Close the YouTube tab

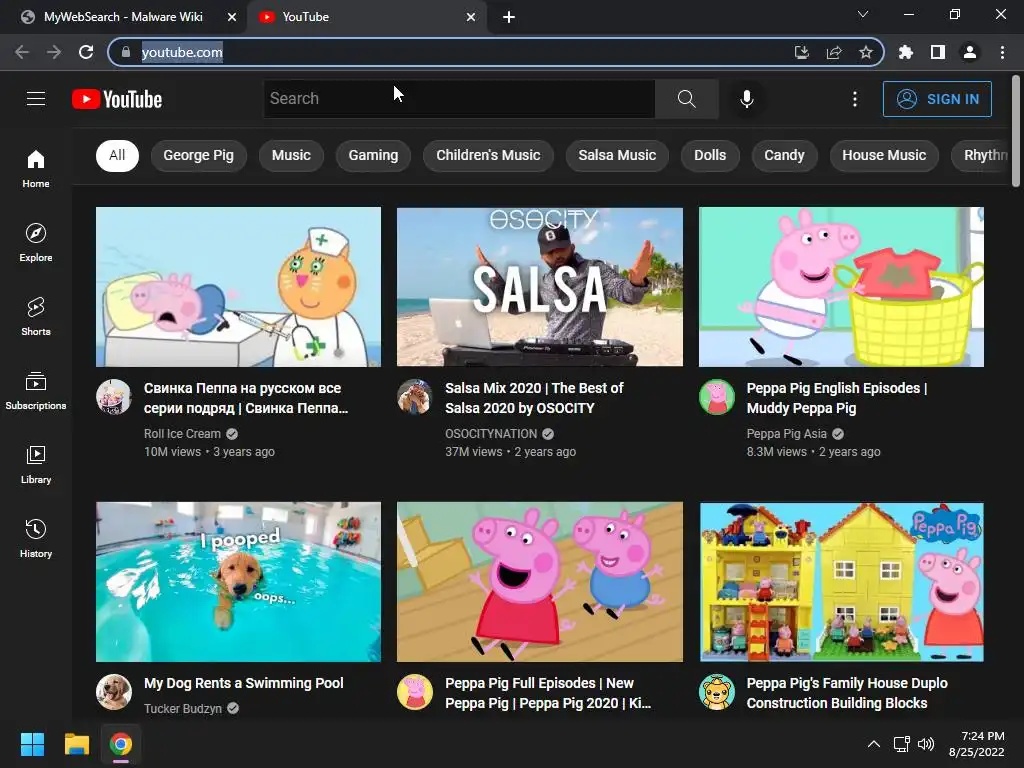coord(471,17)
